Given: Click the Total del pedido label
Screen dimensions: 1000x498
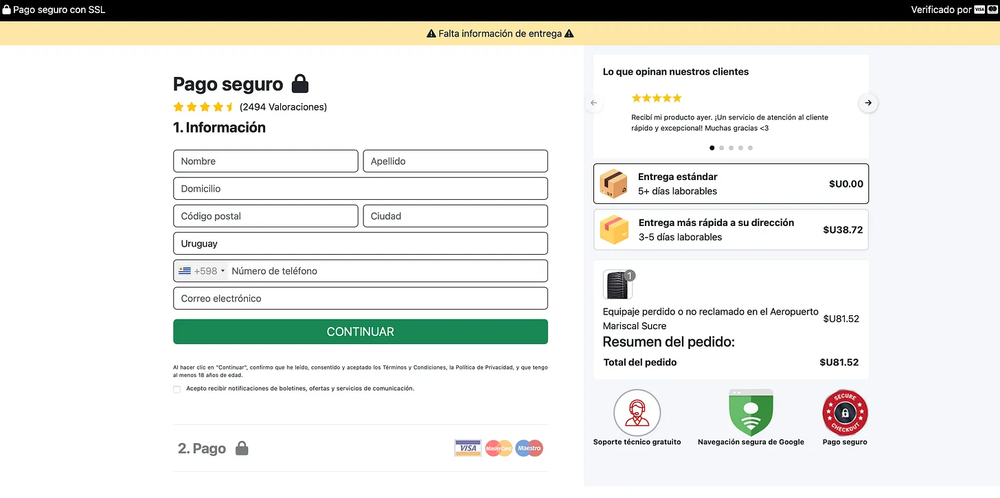Looking at the screenshot, I should 640,362.
